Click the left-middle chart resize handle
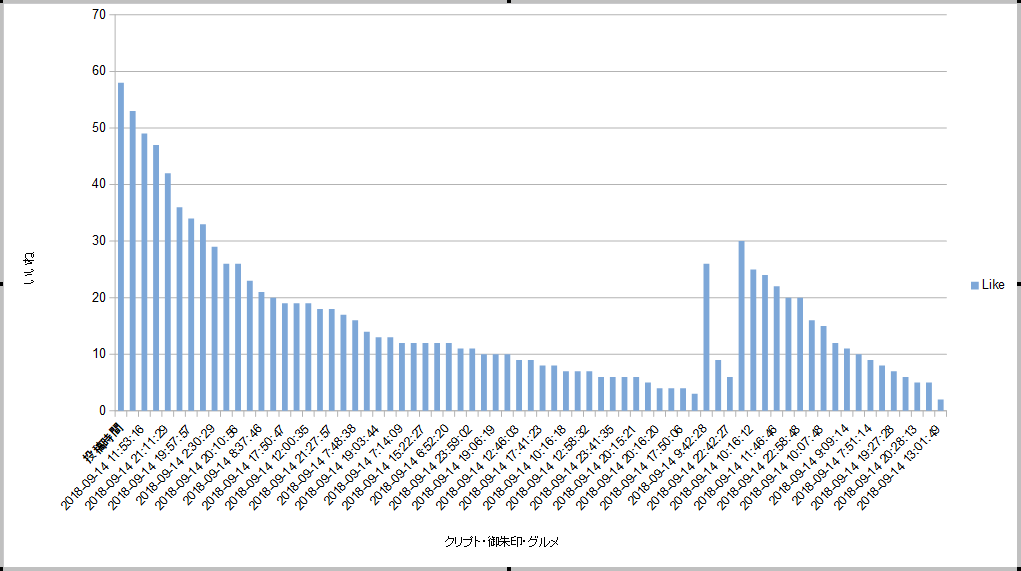This screenshot has width=1021, height=571. pyautogui.click(x=2, y=285)
